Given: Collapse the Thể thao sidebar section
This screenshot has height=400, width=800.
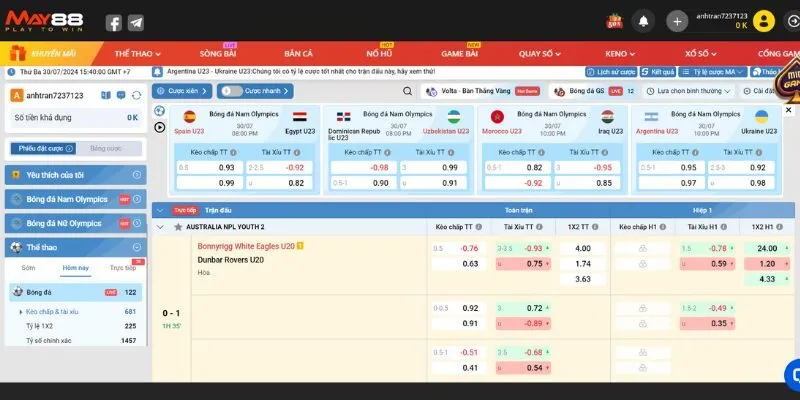Looking at the screenshot, I should [136, 247].
